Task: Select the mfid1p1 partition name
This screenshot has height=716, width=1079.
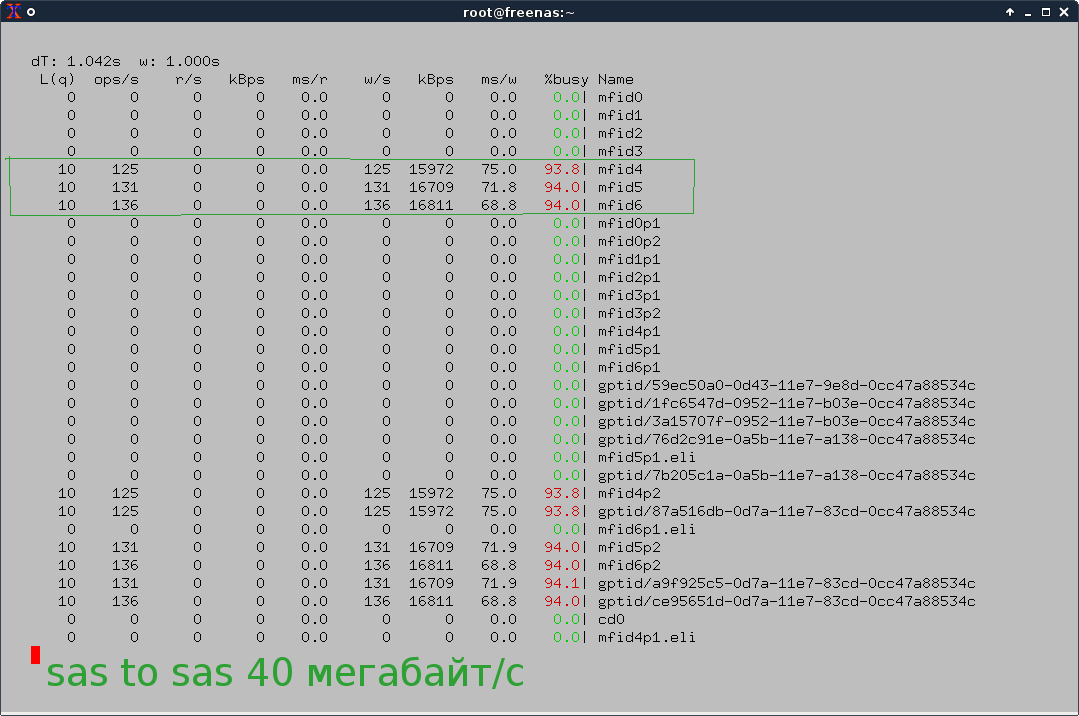Action: point(629,259)
